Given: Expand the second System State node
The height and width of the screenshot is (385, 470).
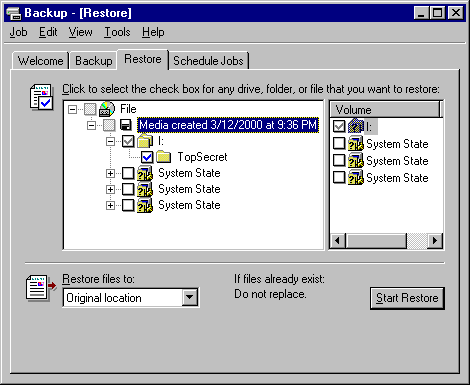Looking at the screenshot, I should pyautogui.click(x=110, y=189).
